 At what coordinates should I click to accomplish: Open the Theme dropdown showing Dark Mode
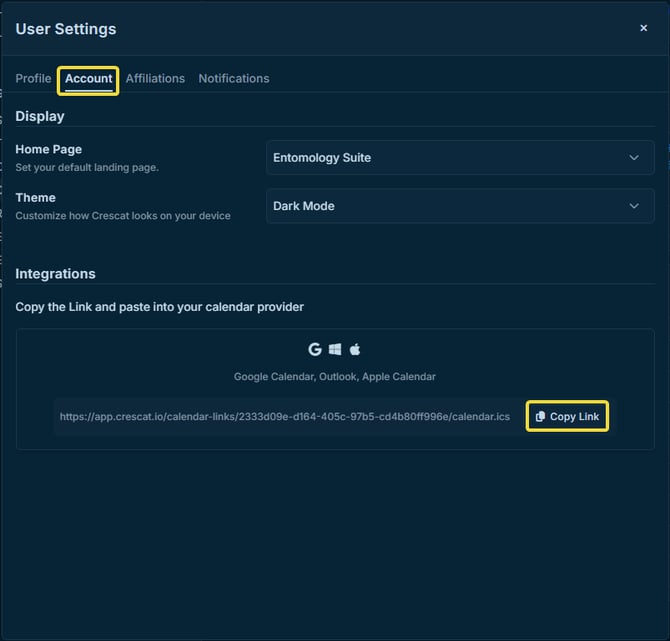pyautogui.click(x=450, y=206)
